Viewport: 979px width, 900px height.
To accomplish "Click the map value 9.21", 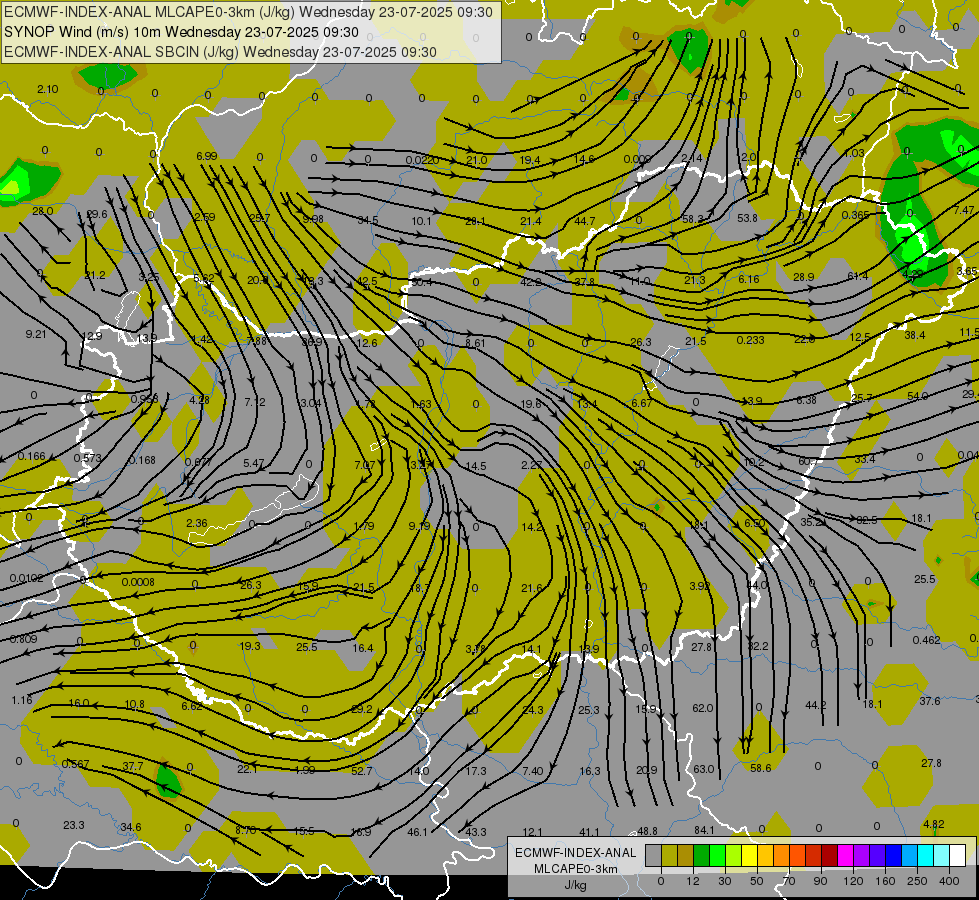I will (x=36, y=334).
